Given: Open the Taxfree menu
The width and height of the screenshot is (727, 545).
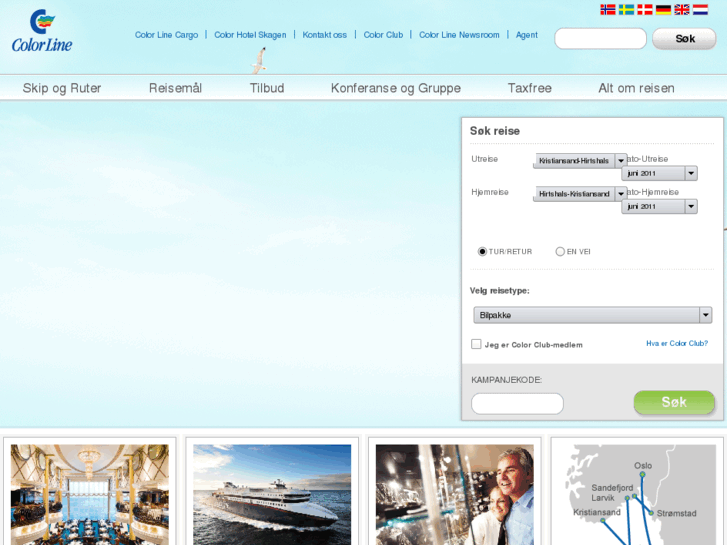Looking at the screenshot, I should (529, 88).
